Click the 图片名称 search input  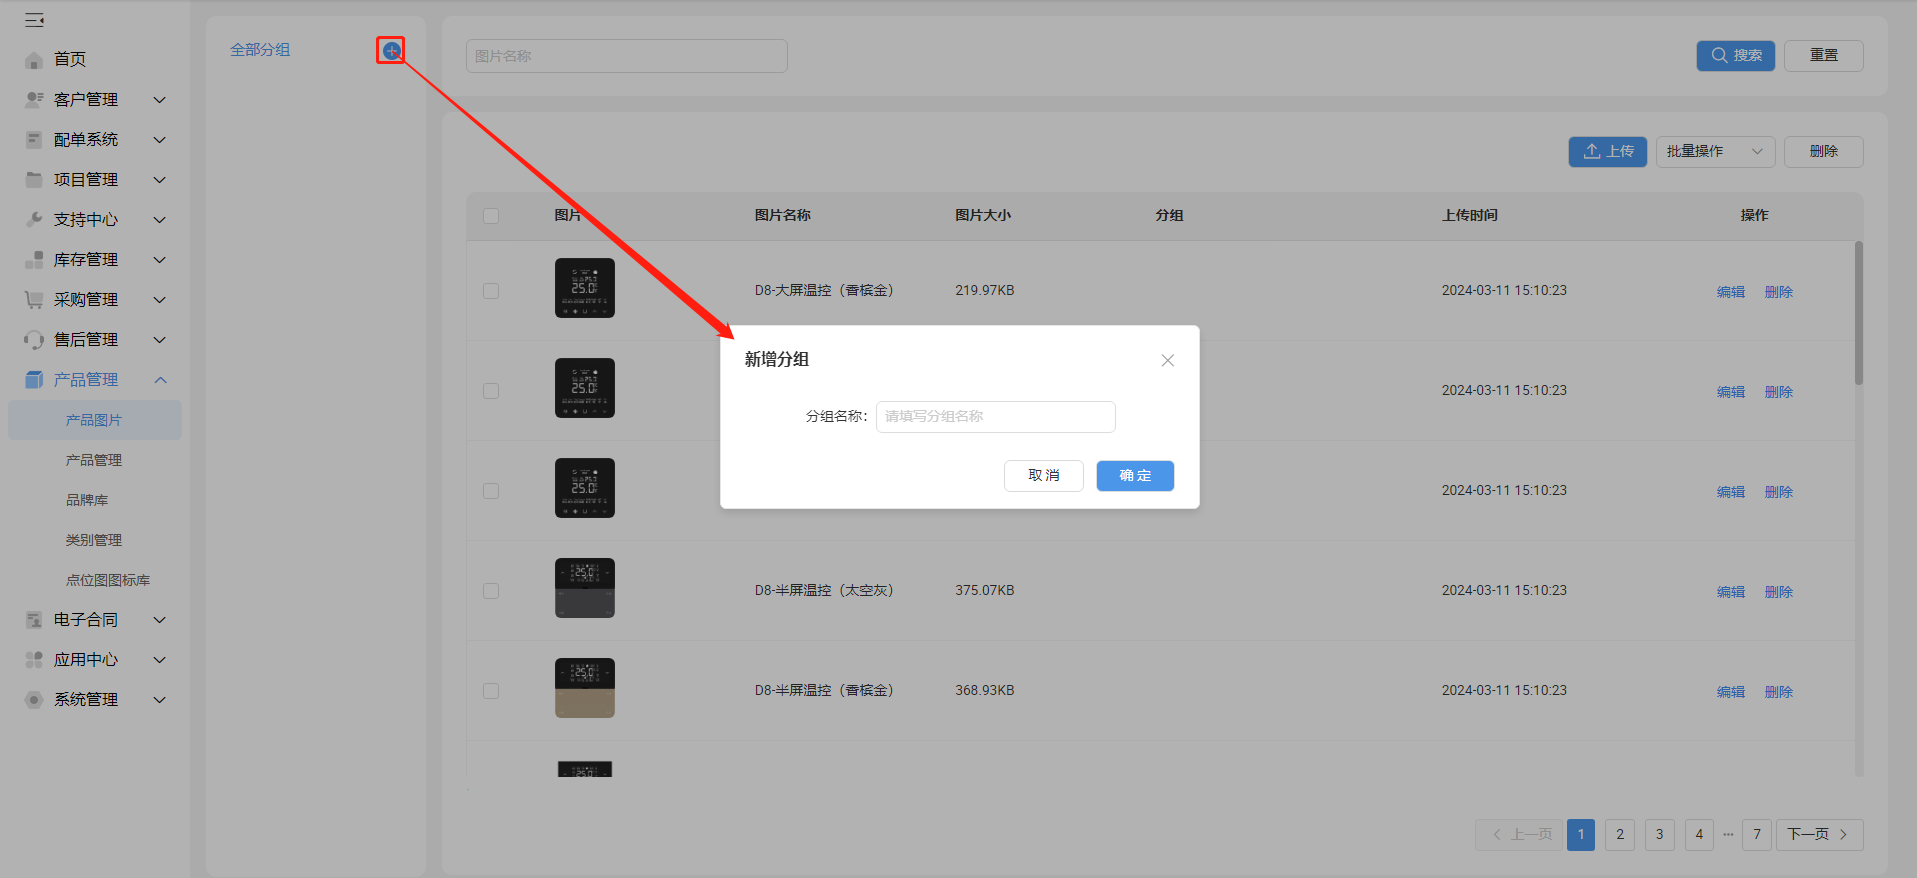(627, 56)
